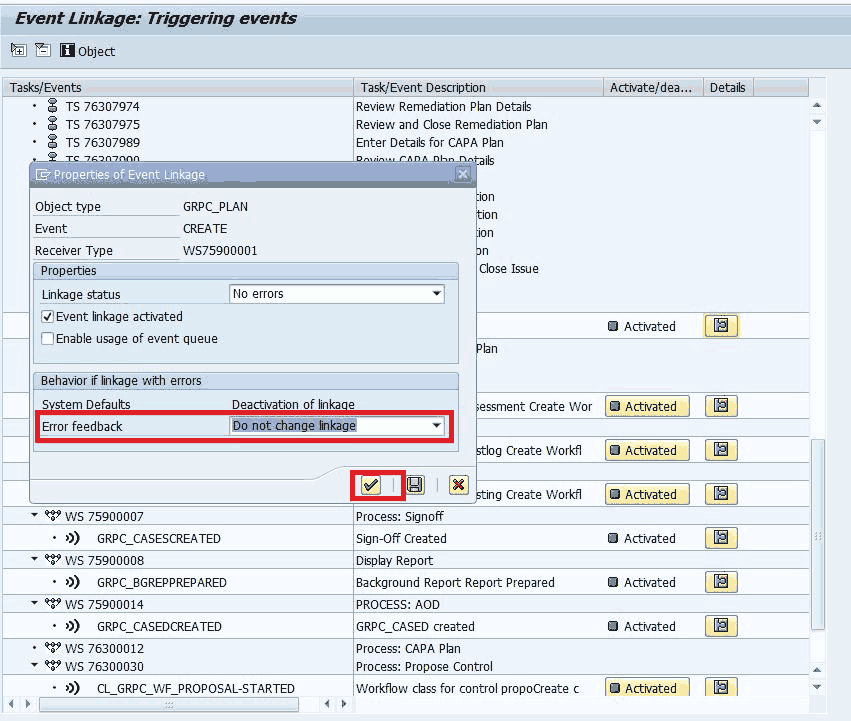Viewport: 851px width, 721px height.
Task: Click the Tasks/Events column header
Action: tap(178, 87)
